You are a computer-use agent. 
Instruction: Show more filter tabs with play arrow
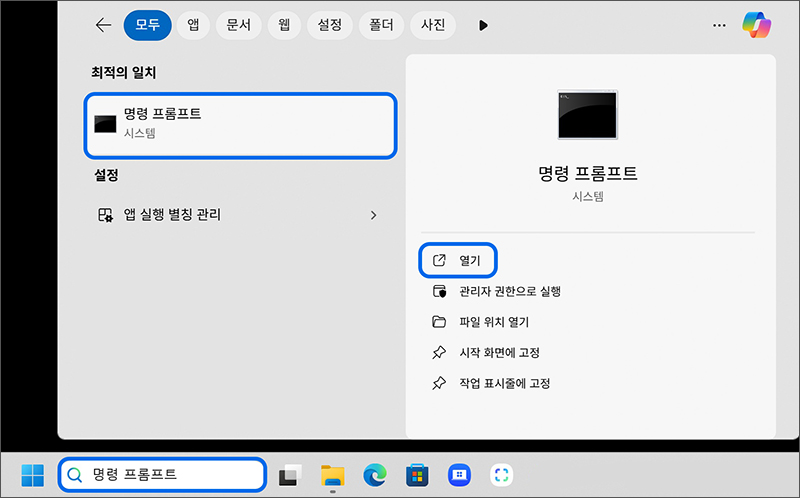[x=483, y=26]
